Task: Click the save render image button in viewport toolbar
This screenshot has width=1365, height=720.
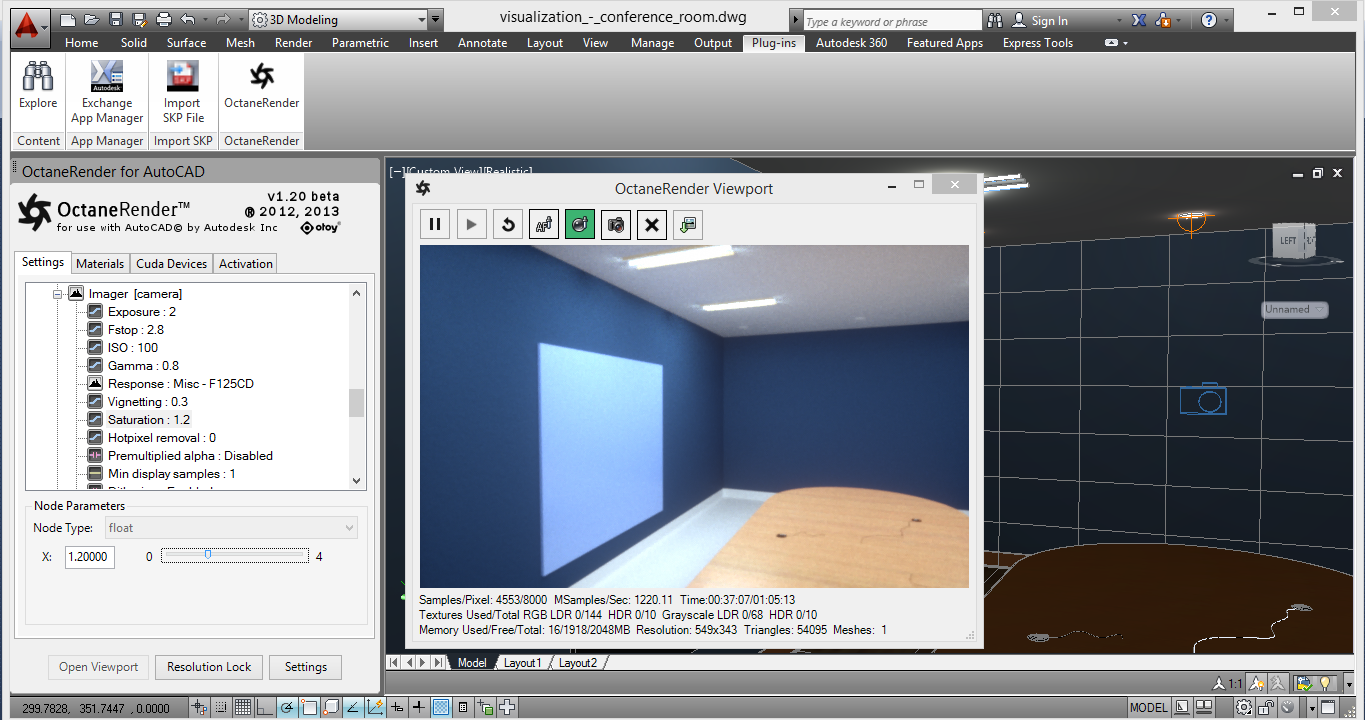Action: click(x=688, y=224)
